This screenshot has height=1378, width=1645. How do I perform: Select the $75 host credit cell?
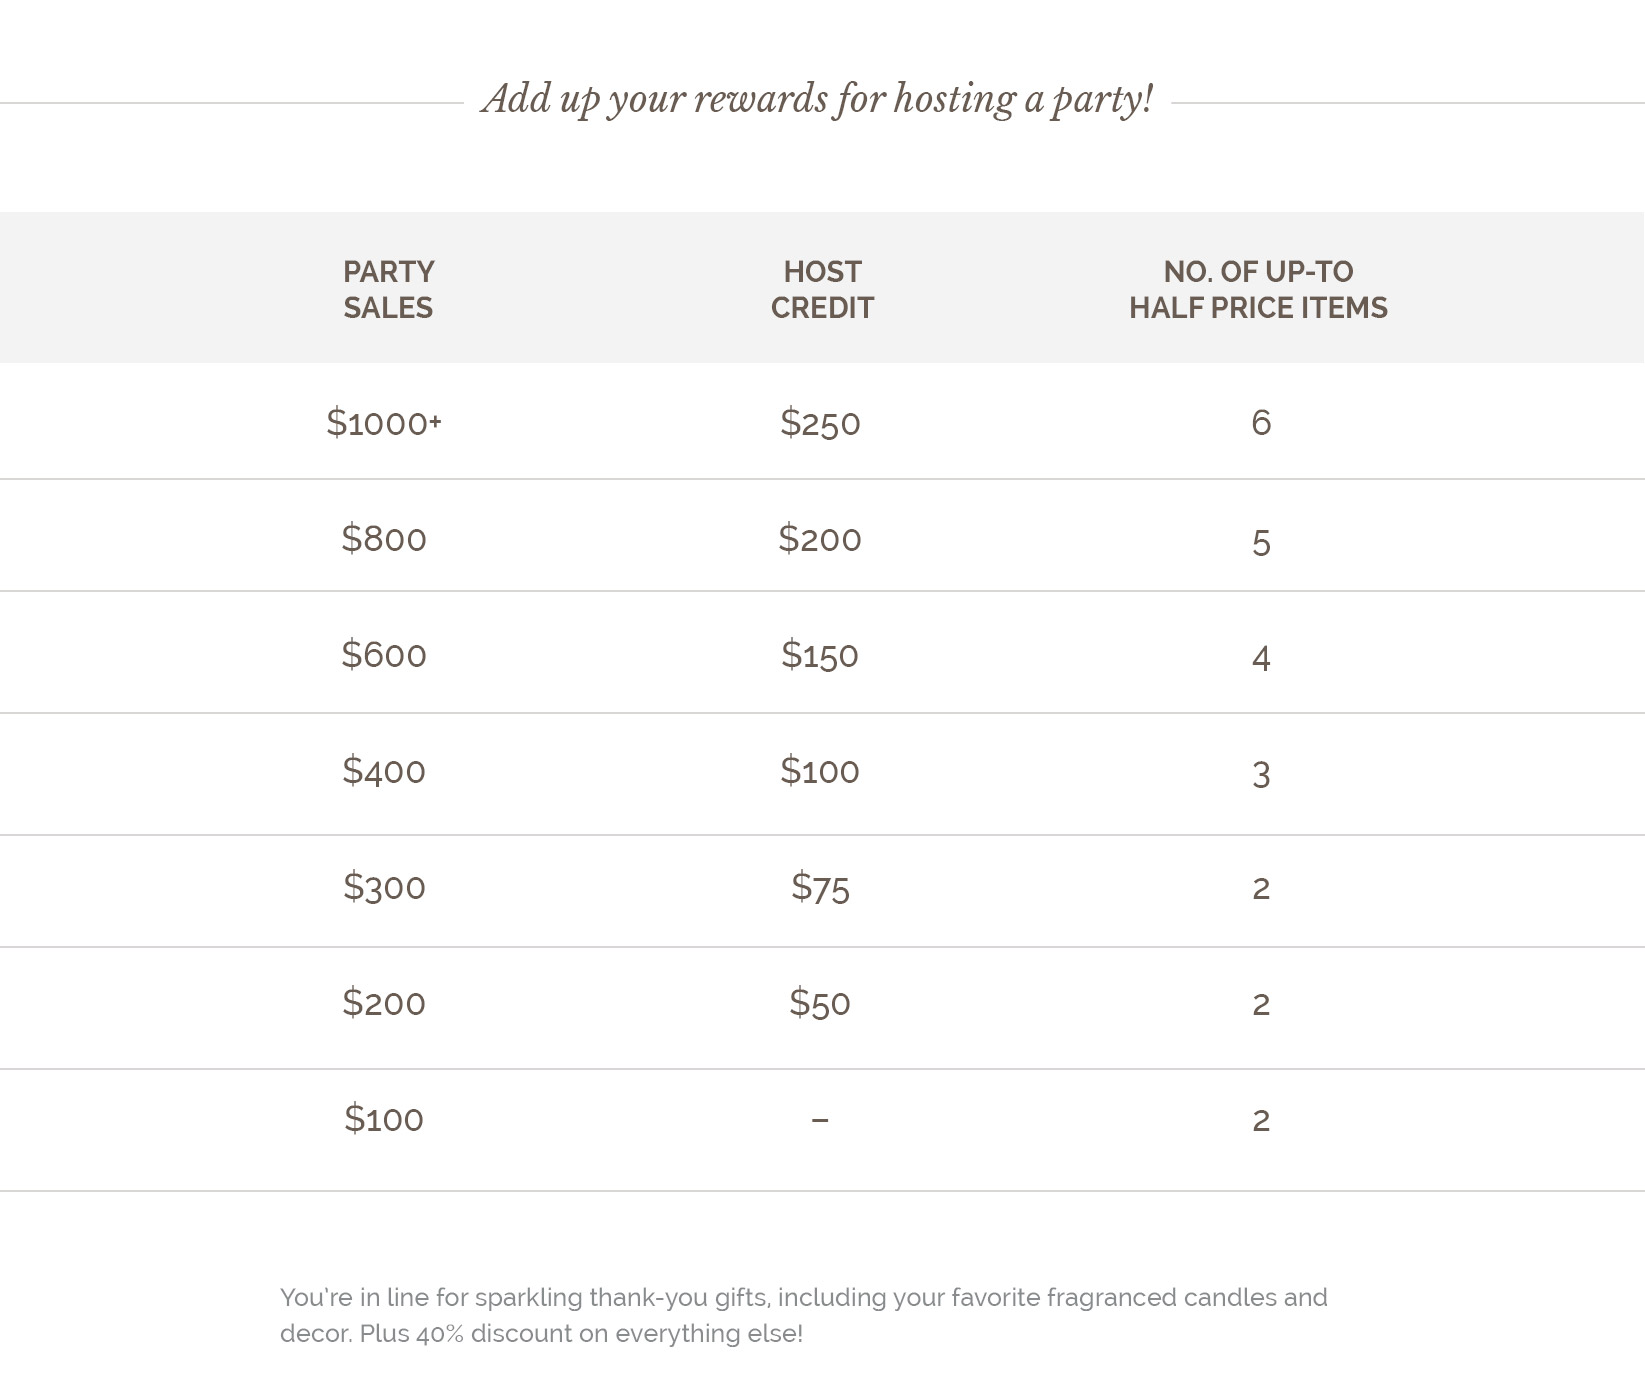tap(820, 887)
